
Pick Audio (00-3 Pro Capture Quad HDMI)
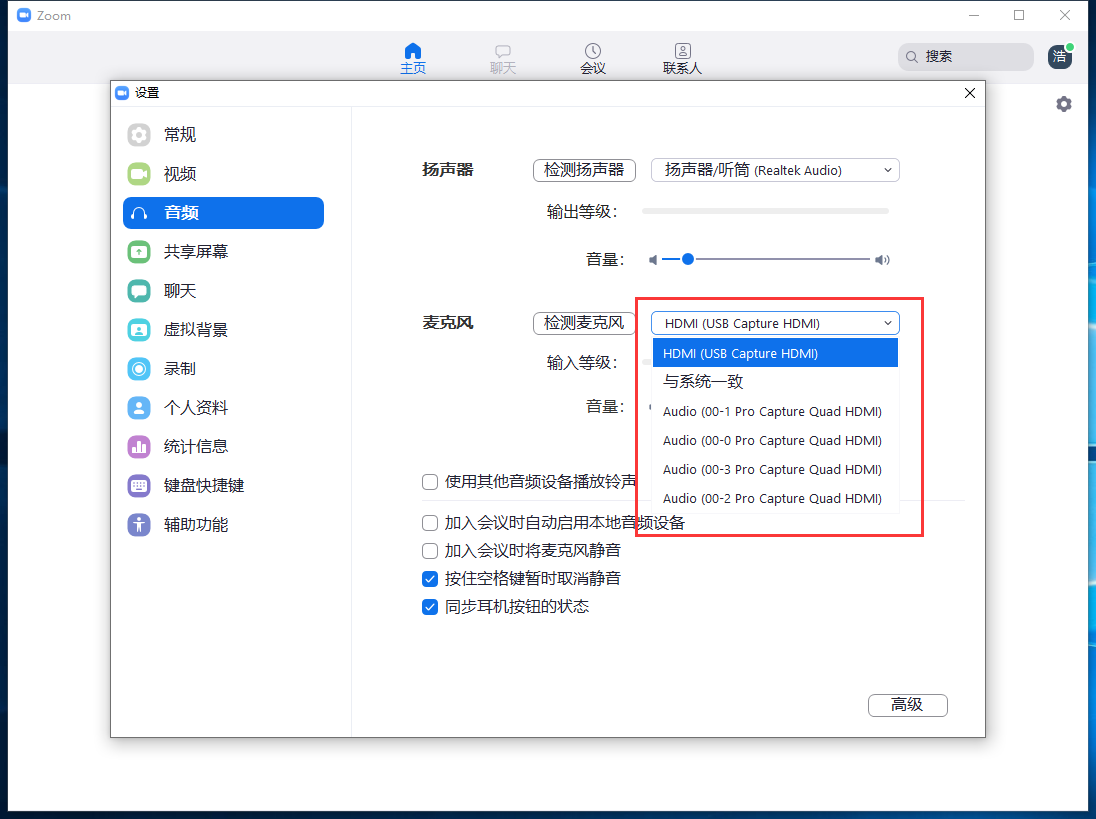(x=775, y=470)
